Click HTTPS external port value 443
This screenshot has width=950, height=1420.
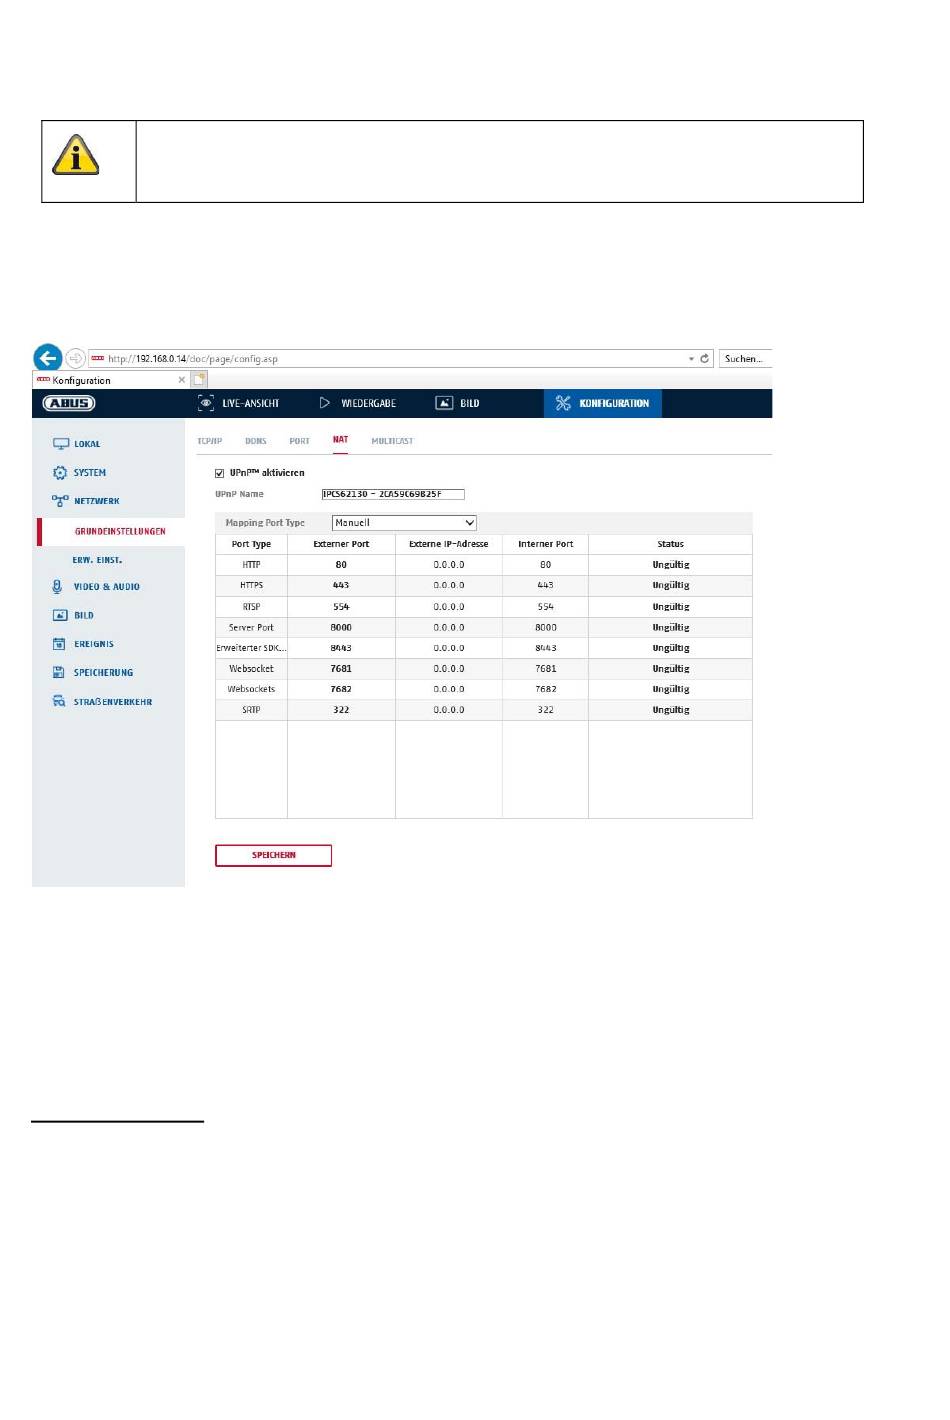pyautogui.click(x=341, y=586)
